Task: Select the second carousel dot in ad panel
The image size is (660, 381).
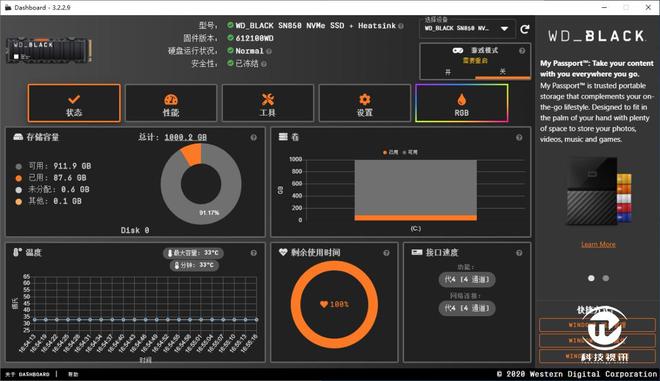Action: click(605, 278)
